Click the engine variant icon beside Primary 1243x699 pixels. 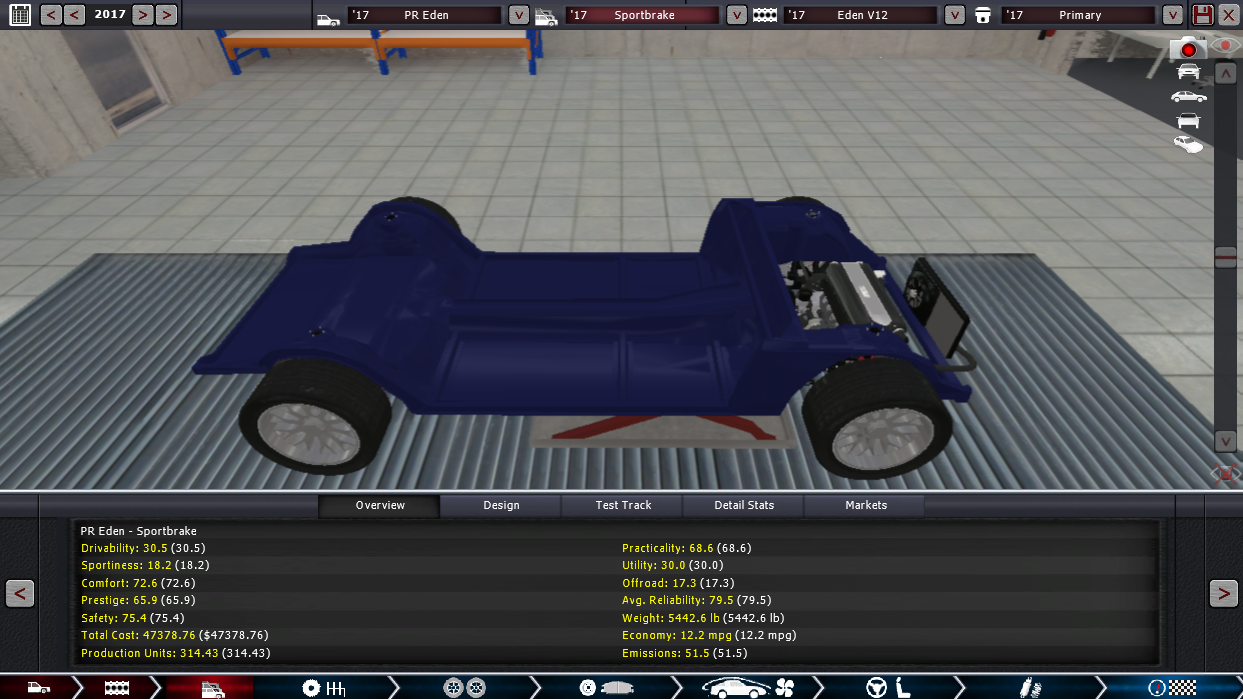[x=984, y=16]
